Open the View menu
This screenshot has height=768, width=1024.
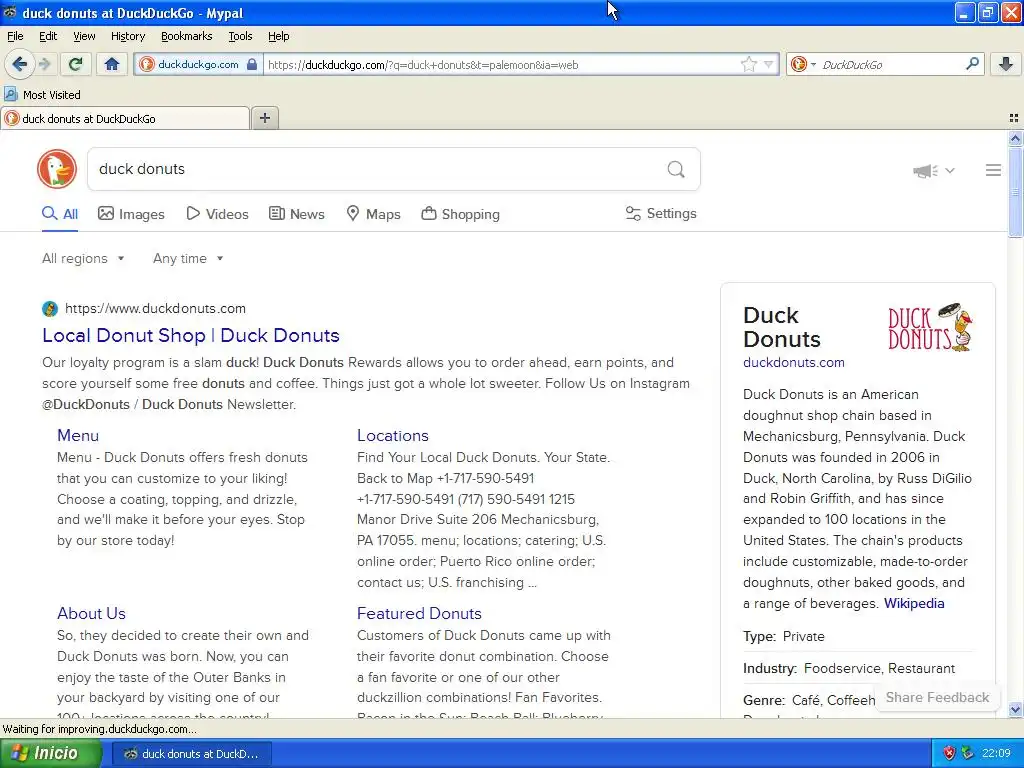(84, 36)
